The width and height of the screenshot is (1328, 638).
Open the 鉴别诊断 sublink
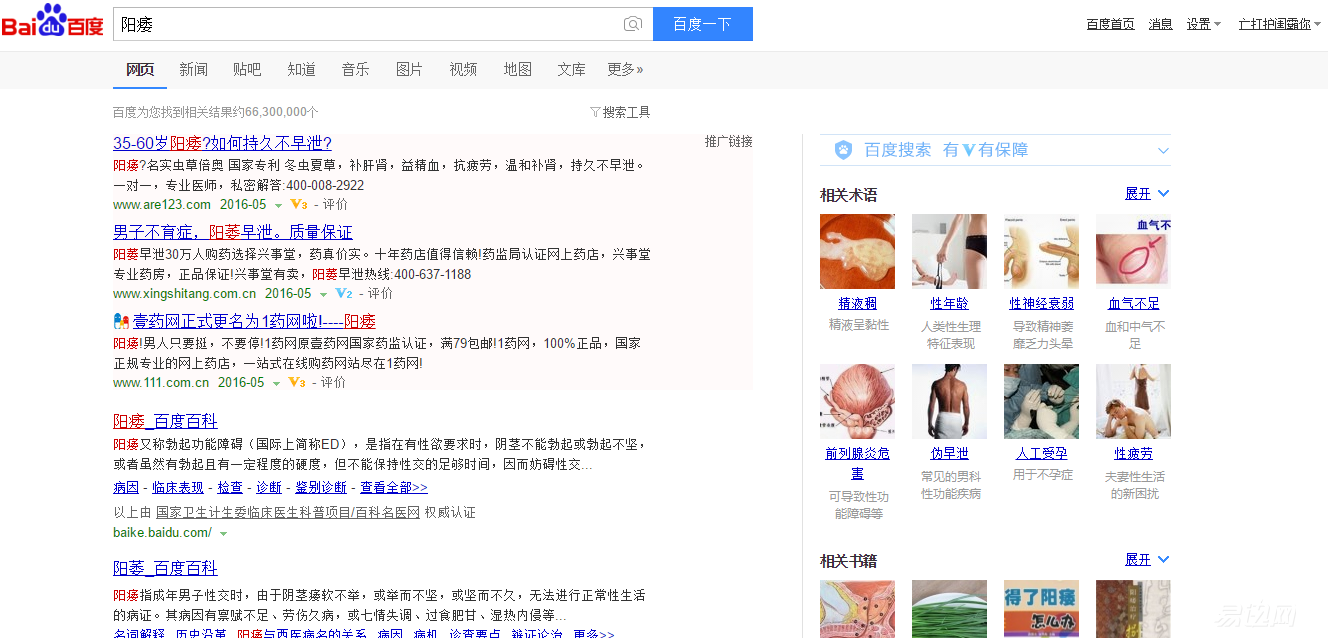(x=321, y=488)
